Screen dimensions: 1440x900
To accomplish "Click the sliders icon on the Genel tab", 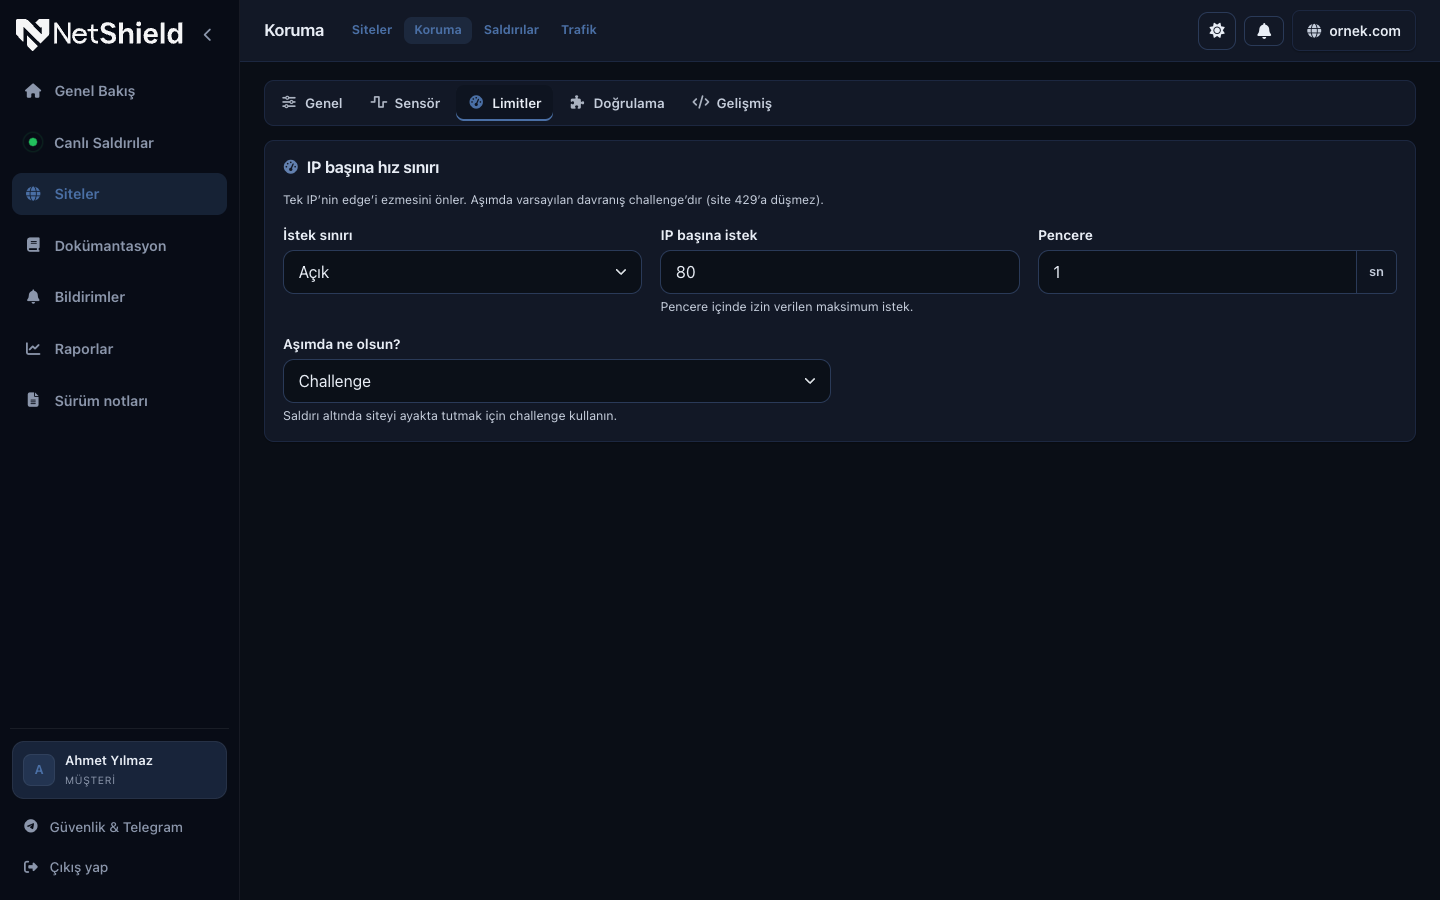I will pyautogui.click(x=289, y=102).
